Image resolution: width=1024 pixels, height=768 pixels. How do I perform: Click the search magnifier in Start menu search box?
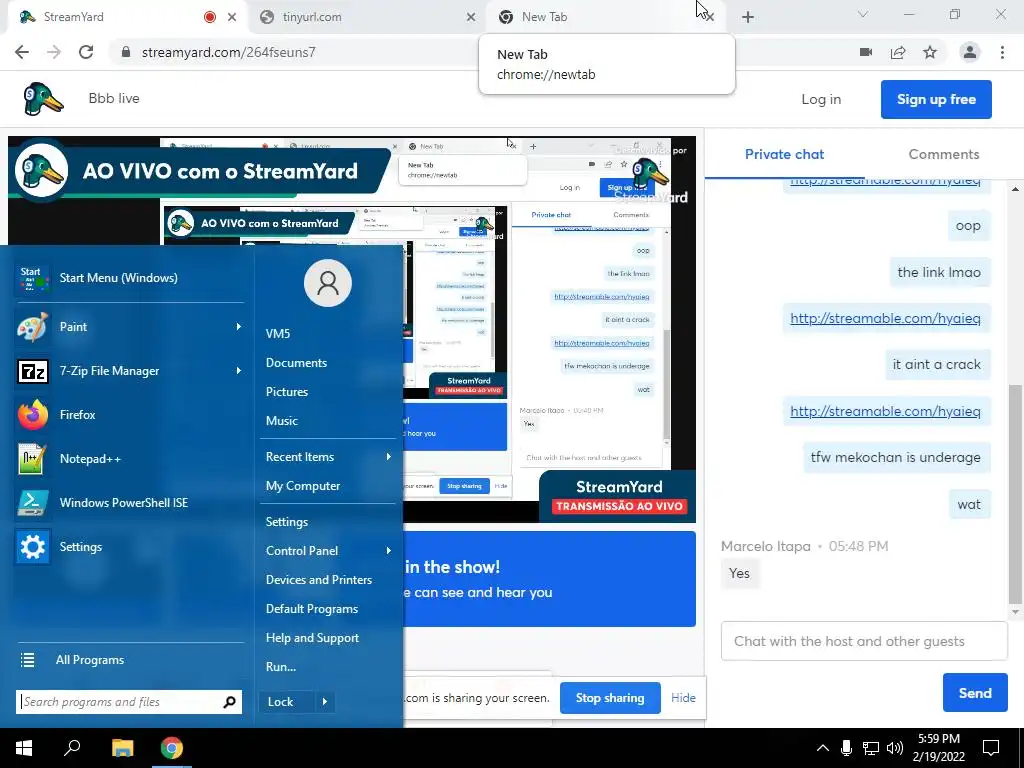(229, 702)
